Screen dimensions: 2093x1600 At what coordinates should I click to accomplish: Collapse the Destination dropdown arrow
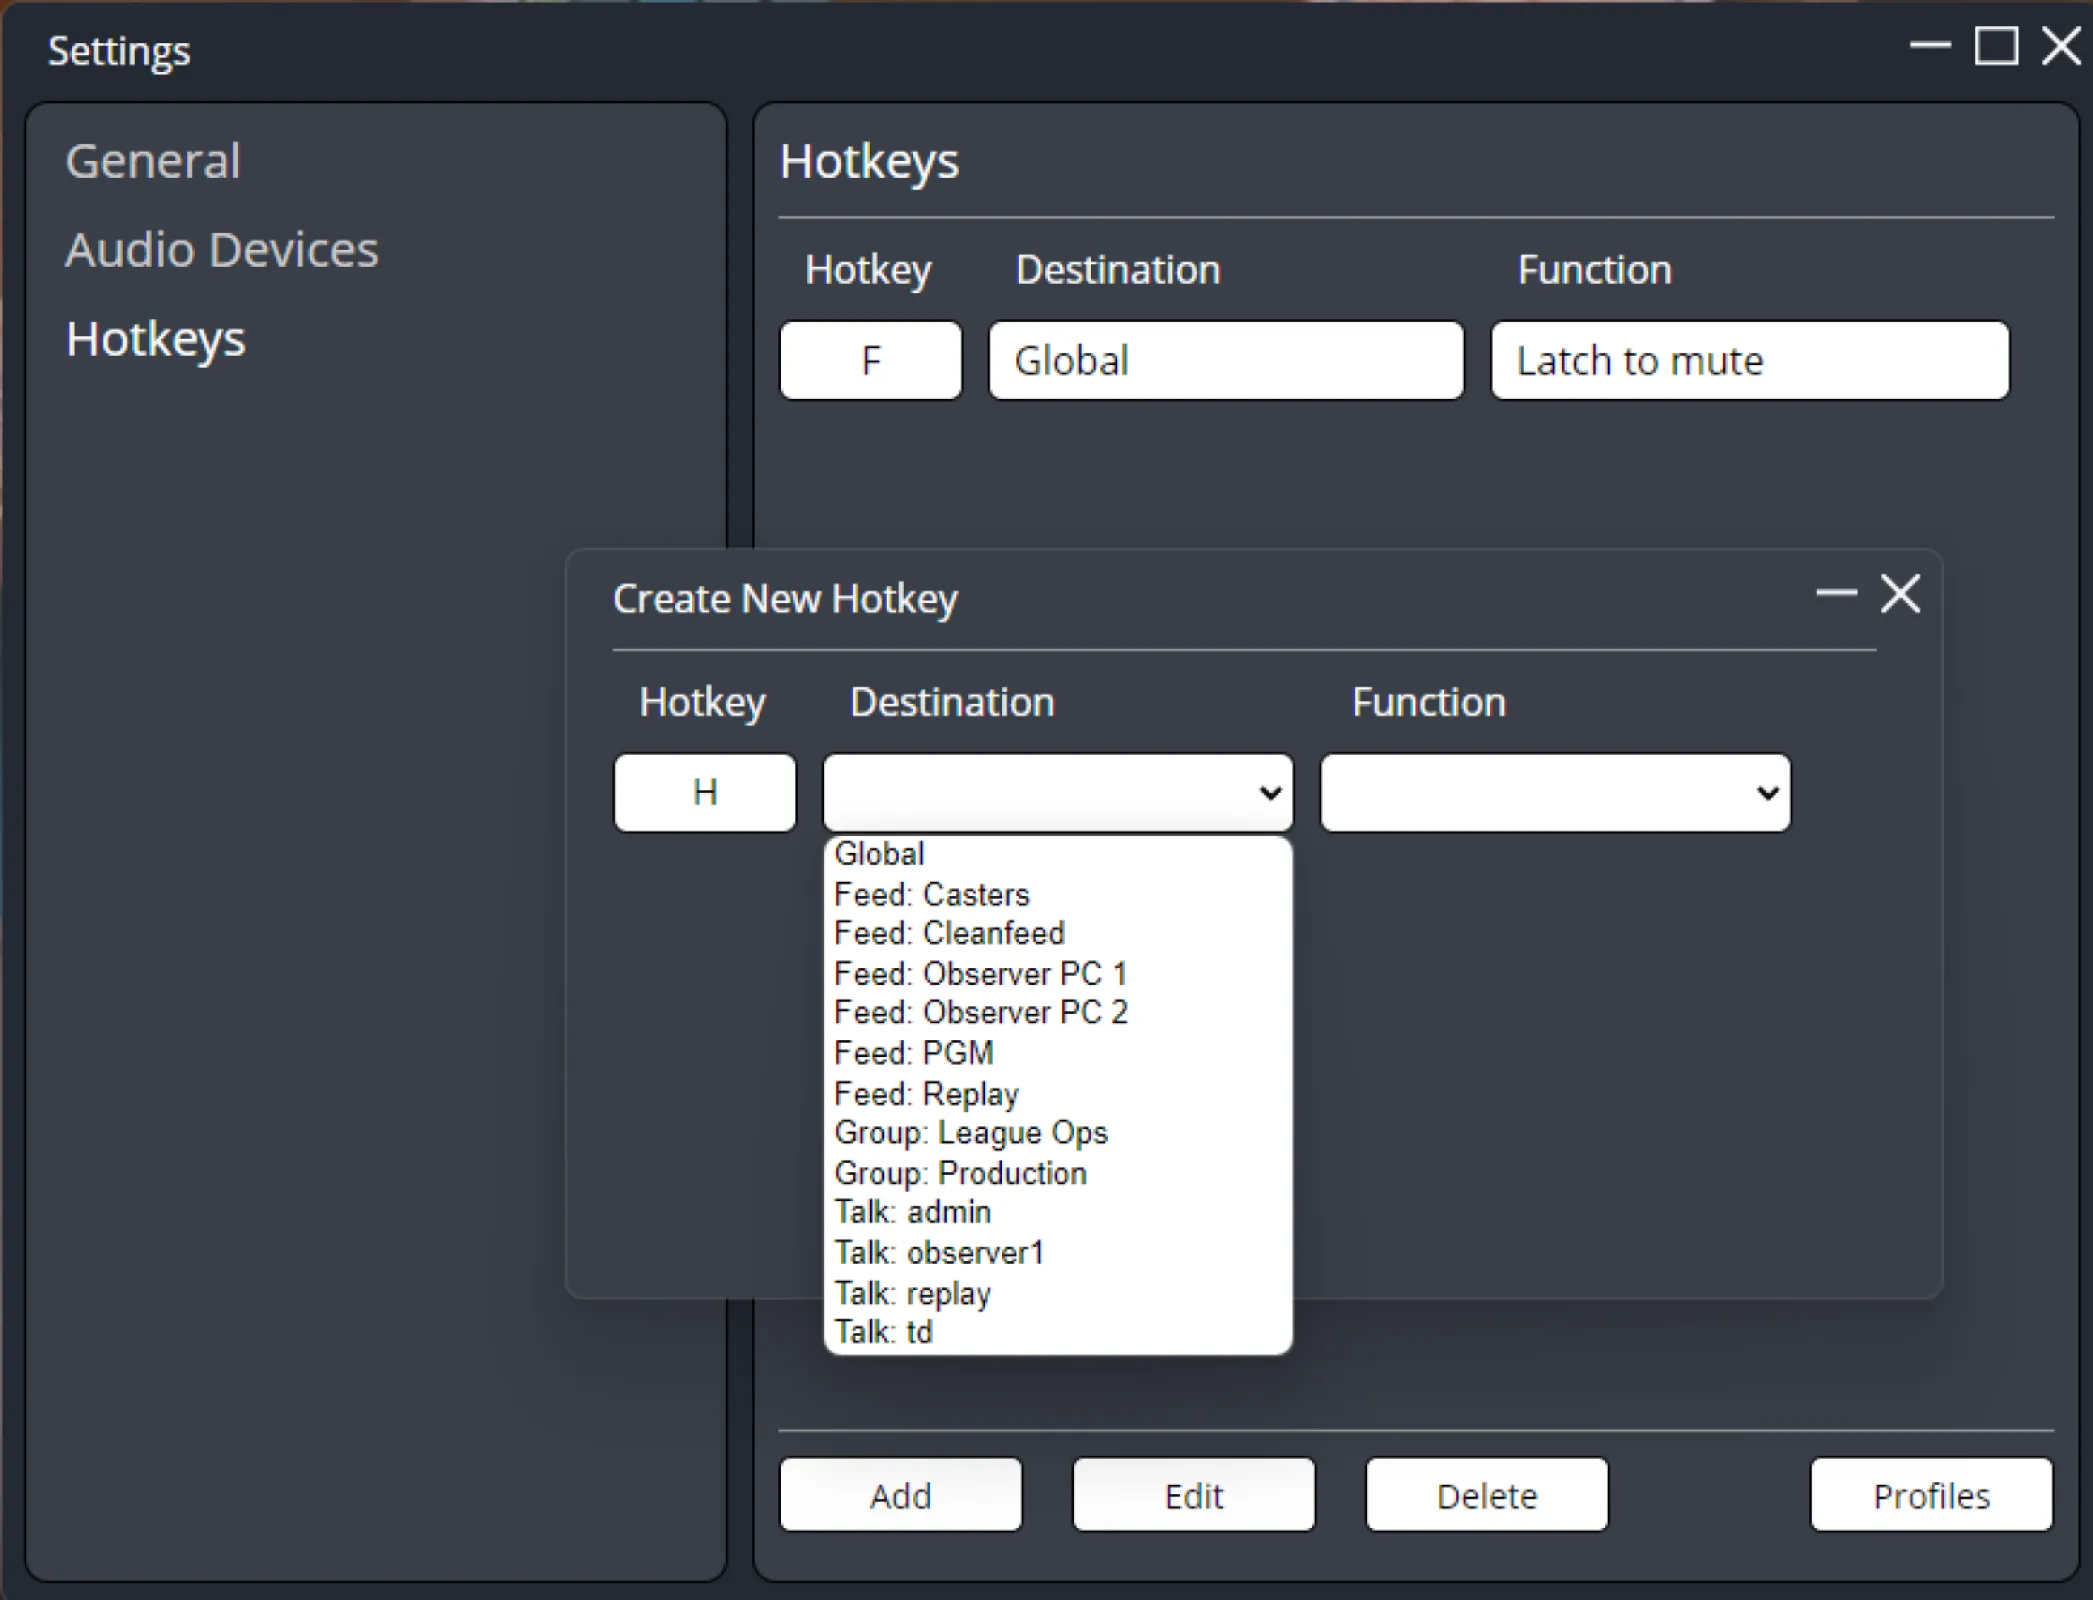point(1269,793)
